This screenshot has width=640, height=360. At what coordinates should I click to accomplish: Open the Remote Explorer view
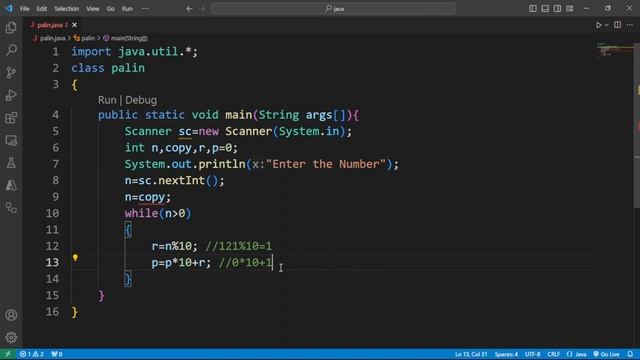click(11, 141)
